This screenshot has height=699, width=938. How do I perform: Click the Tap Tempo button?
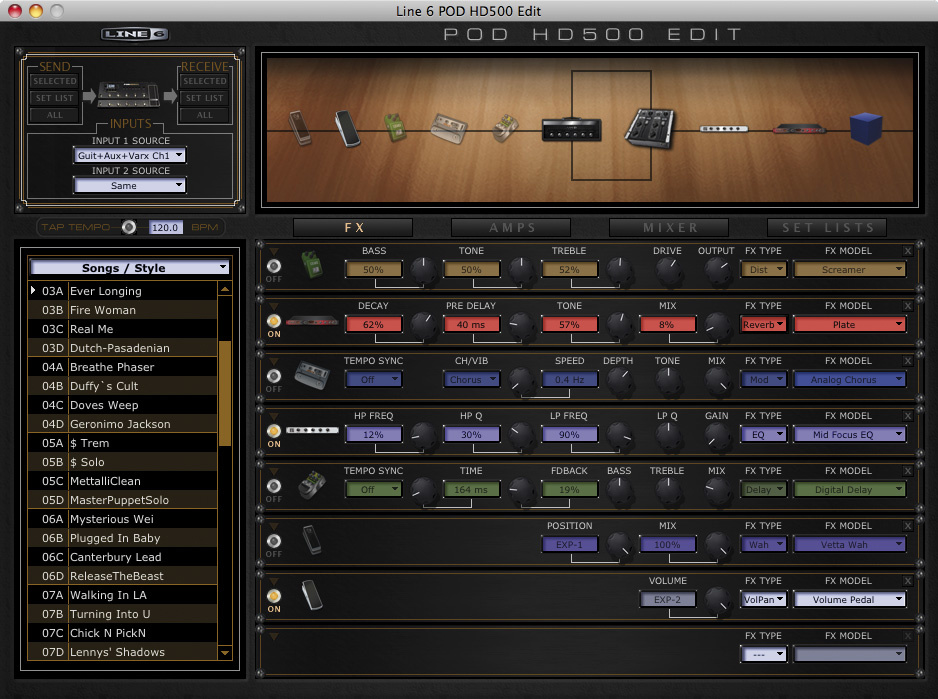coord(129,227)
